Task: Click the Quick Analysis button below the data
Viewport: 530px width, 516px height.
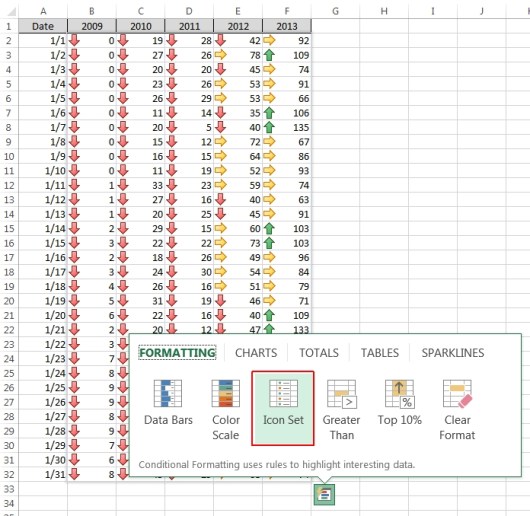Action: click(324, 494)
